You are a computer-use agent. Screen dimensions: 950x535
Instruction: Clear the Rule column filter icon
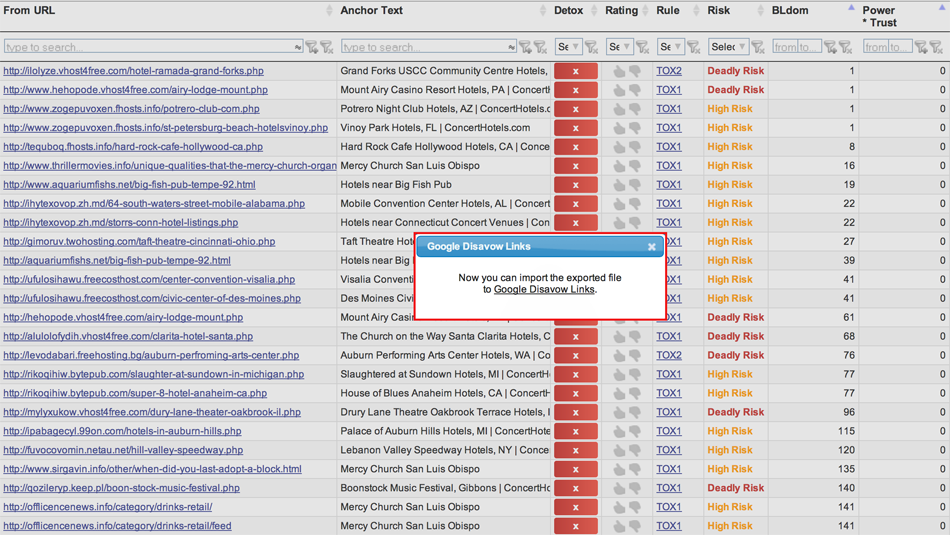(693, 47)
